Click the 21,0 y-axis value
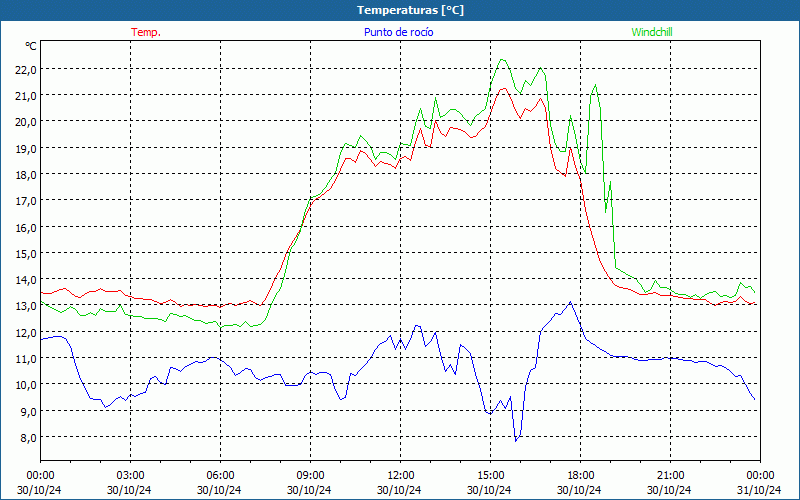Image resolution: width=800 pixels, height=500 pixels. [x=26, y=95]
